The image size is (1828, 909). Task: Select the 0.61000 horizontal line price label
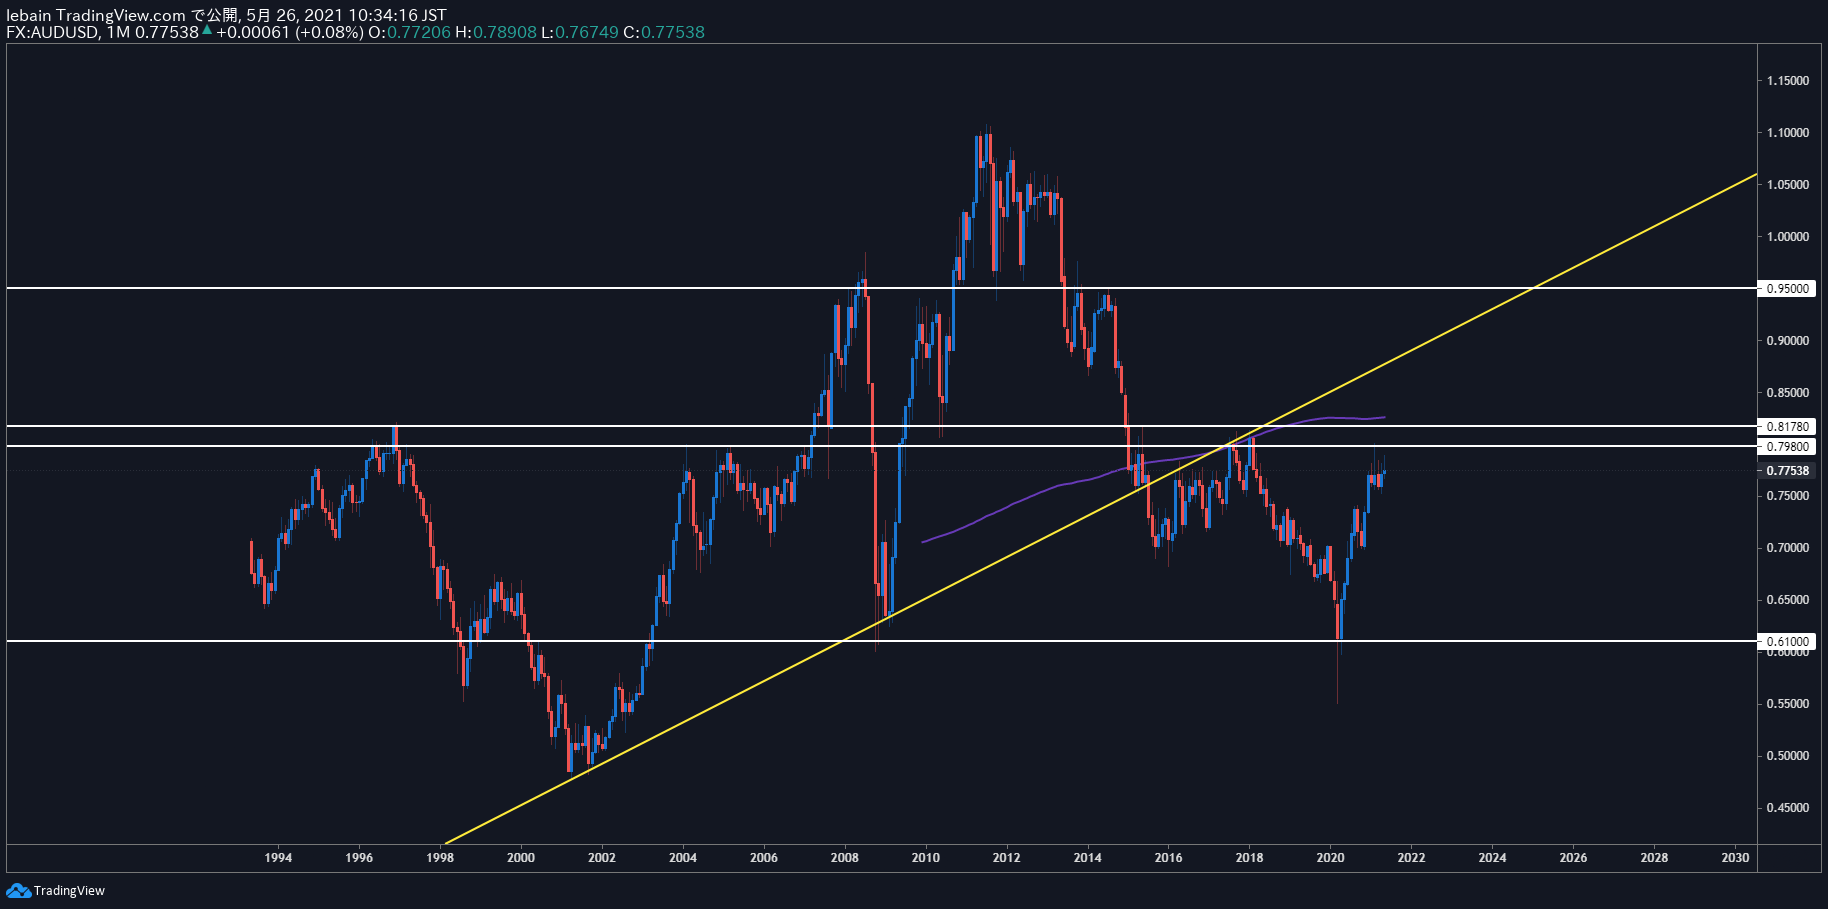coord(1787,641)
